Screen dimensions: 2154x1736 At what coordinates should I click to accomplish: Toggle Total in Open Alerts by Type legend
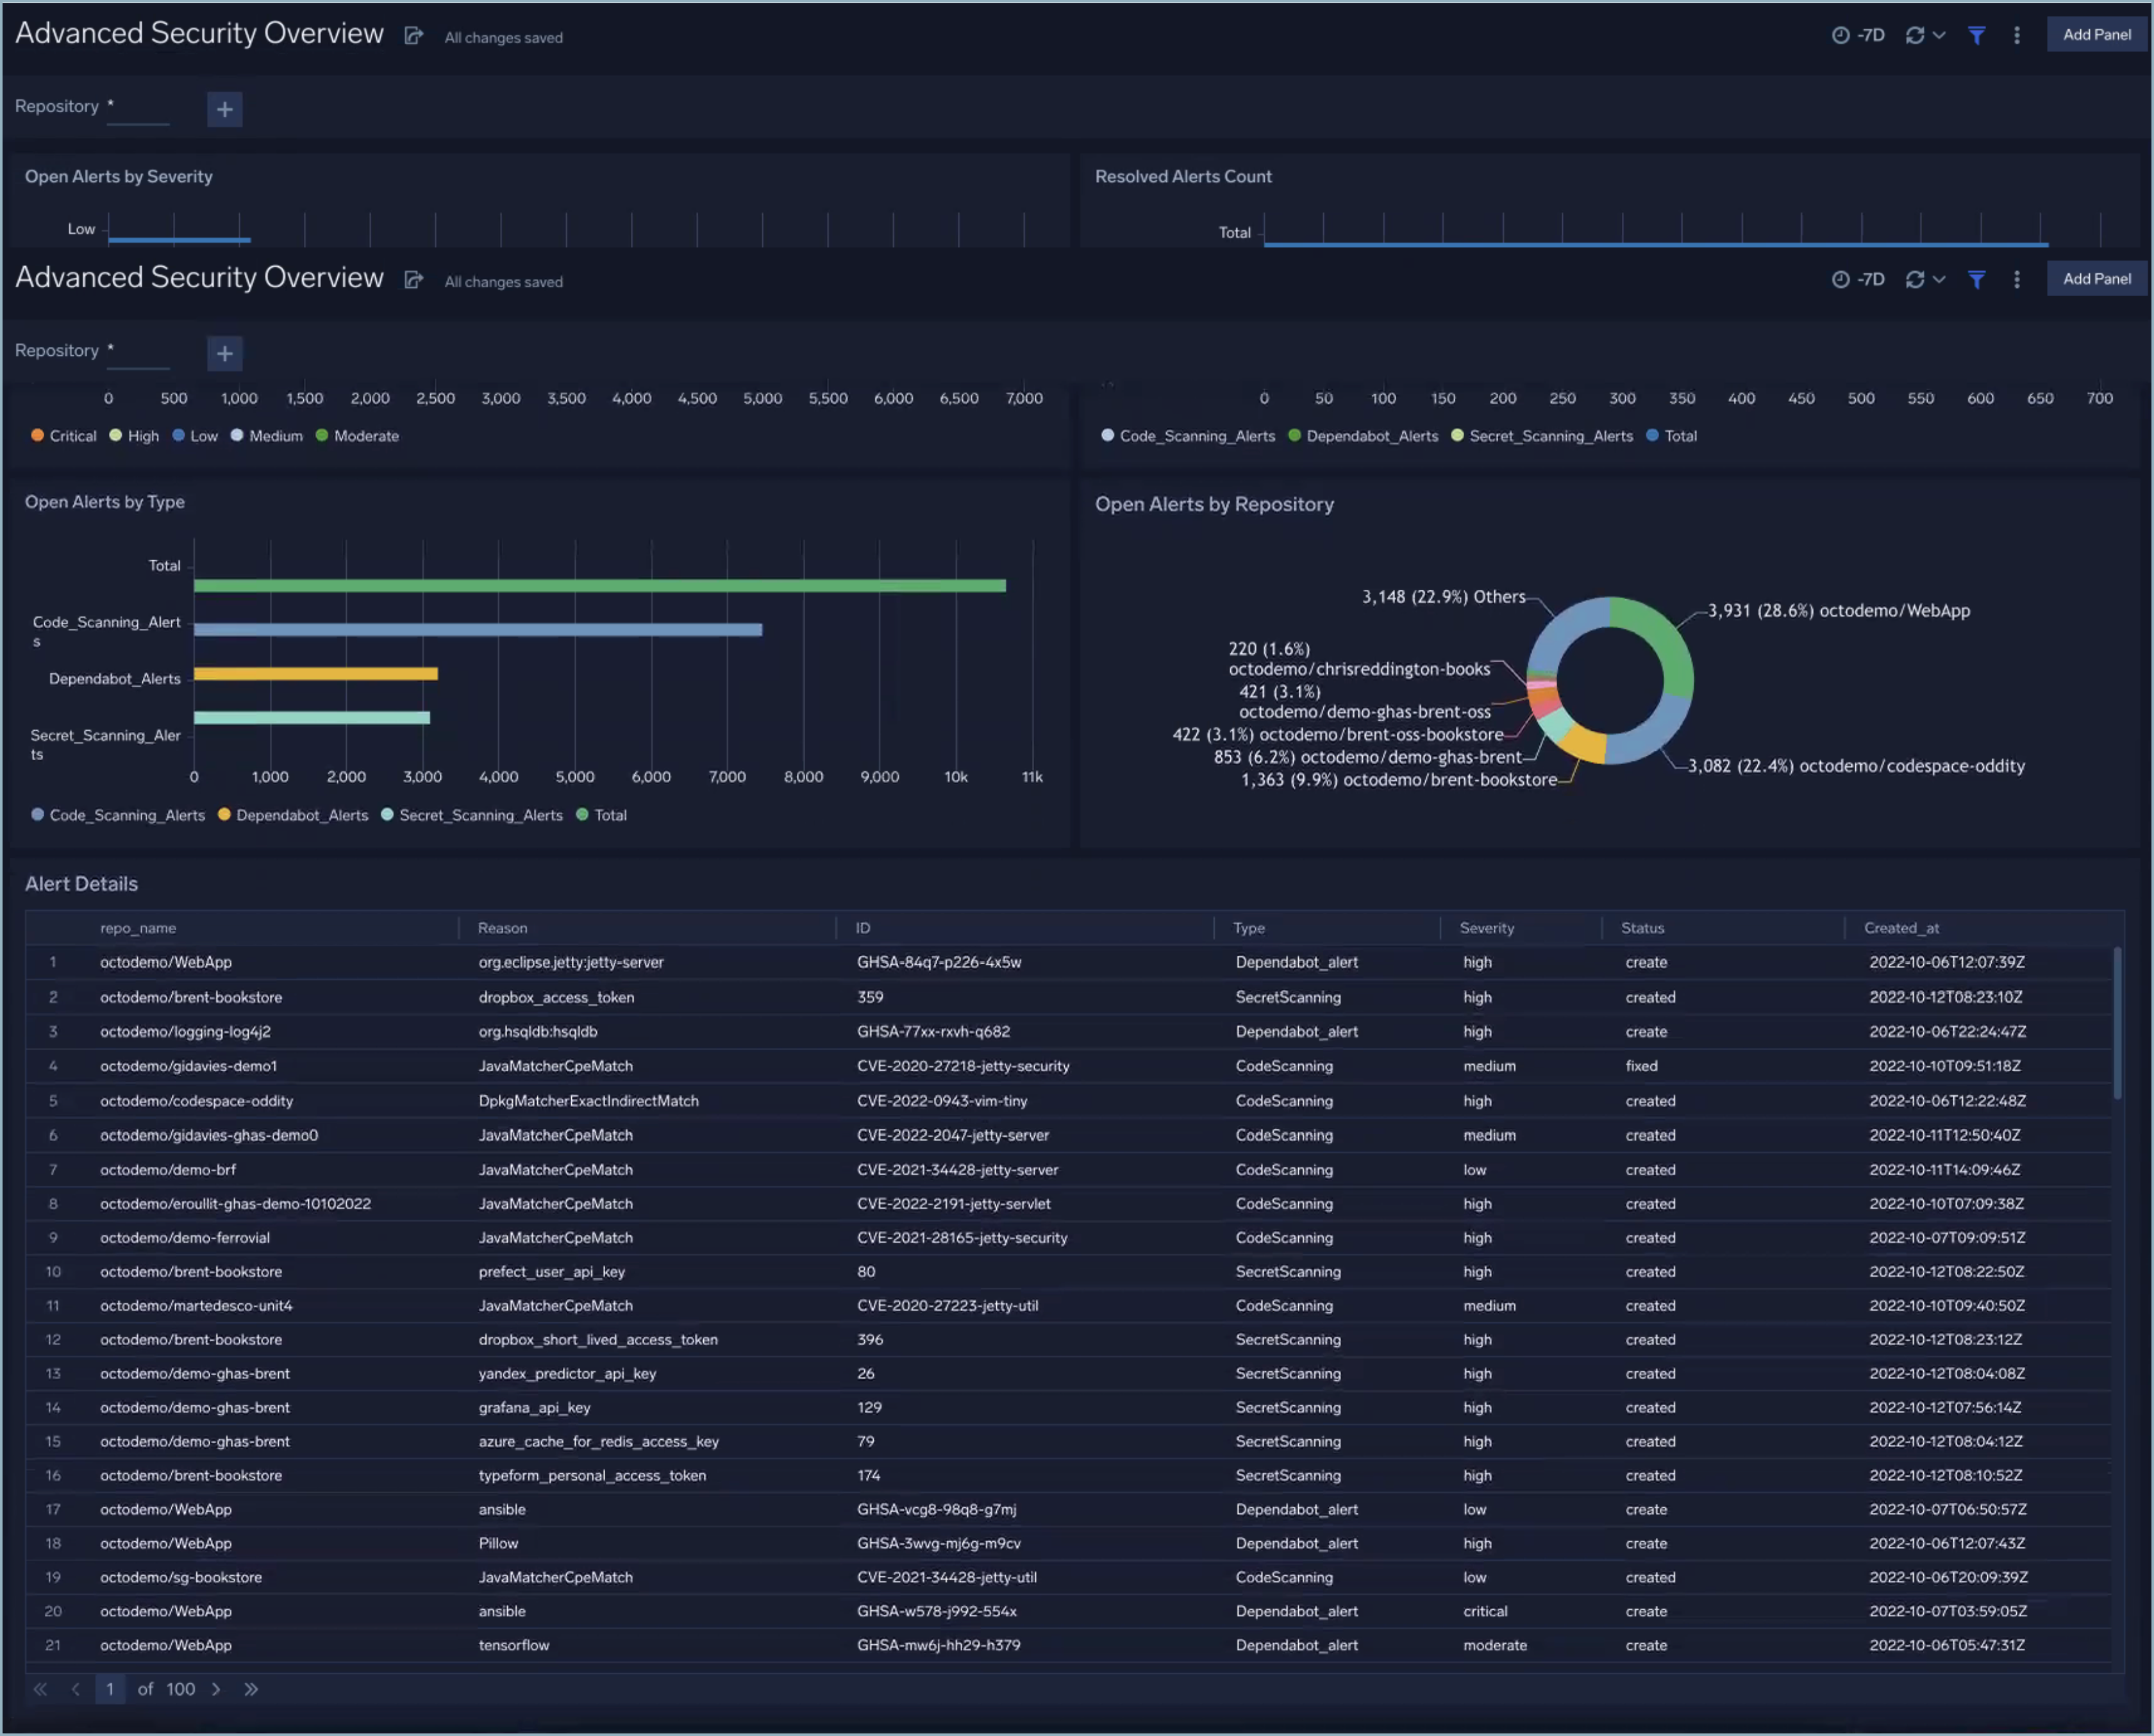(x=602, y=815)
